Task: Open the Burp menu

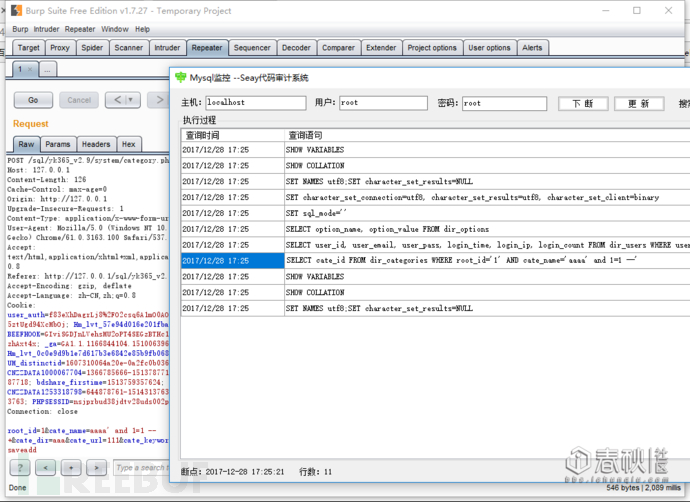Action: 20,29
